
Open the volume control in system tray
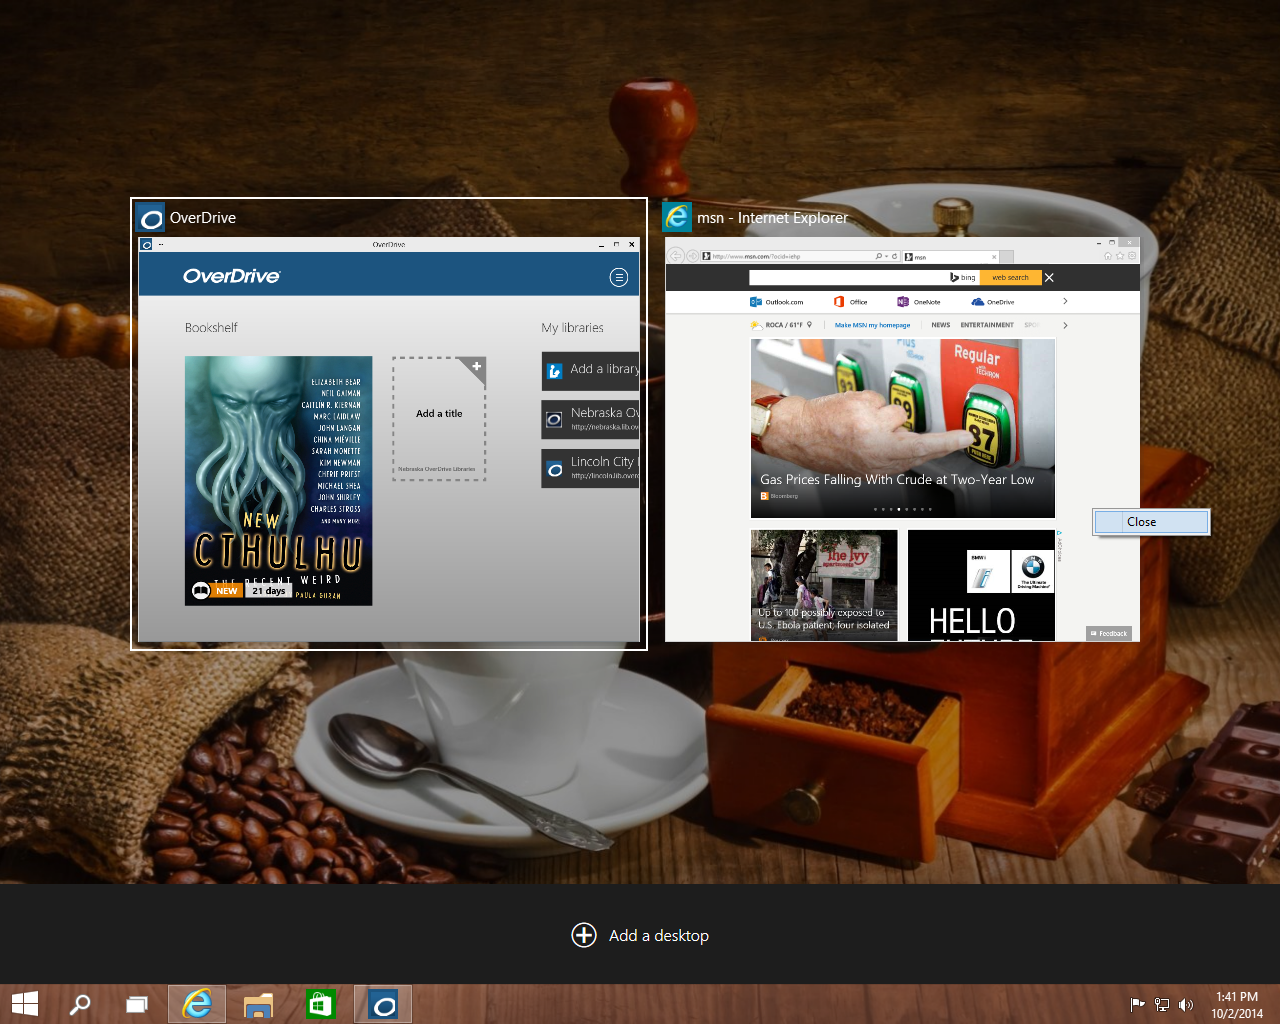1186,1005
